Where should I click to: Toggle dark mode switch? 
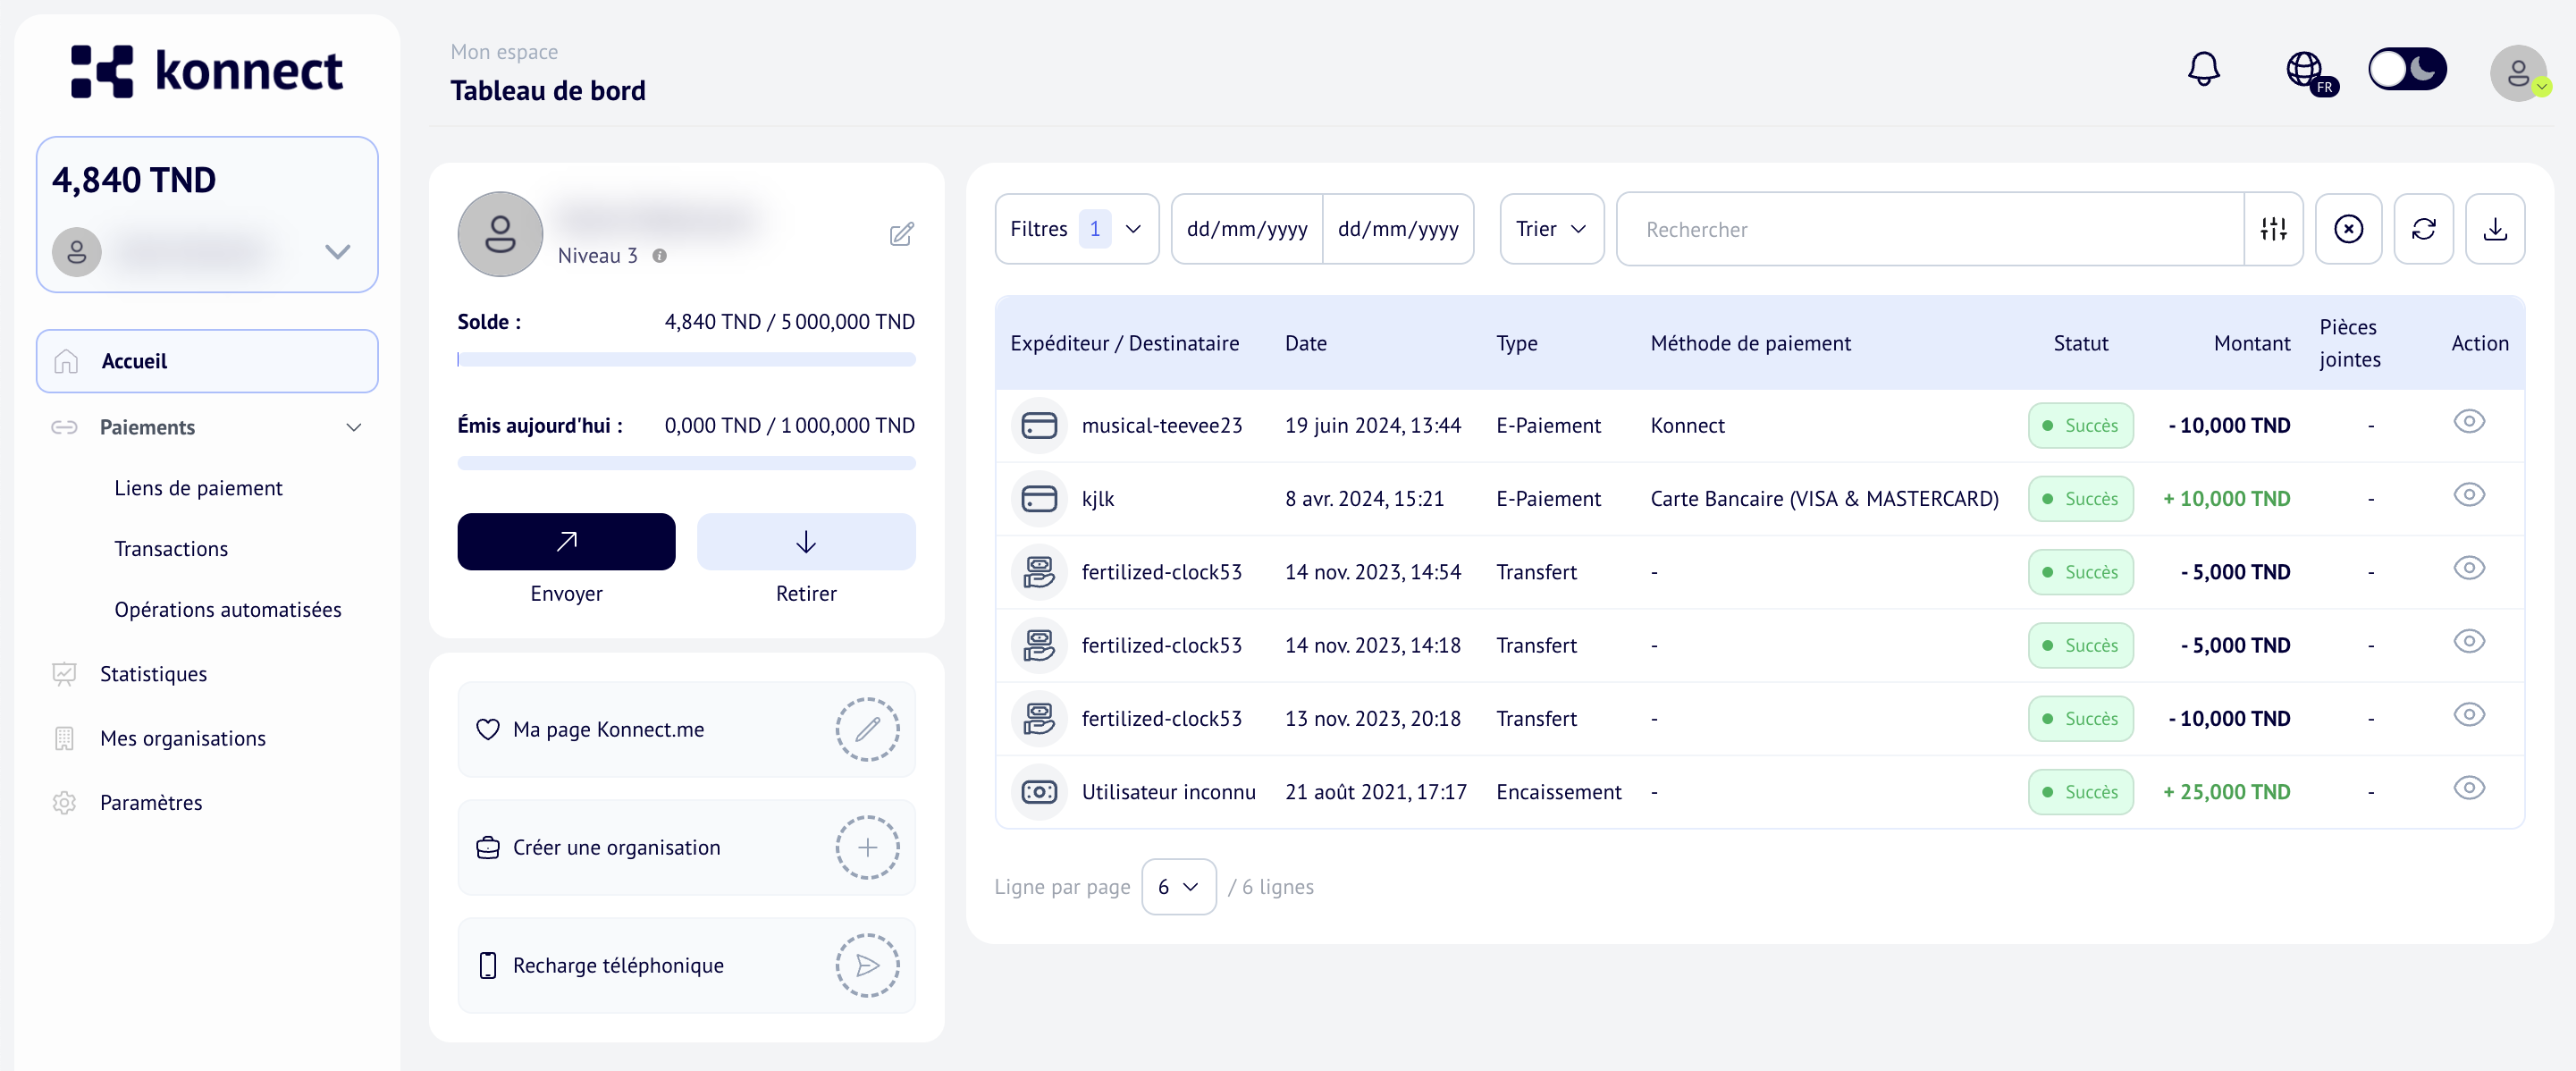(x=2407, y=69)
